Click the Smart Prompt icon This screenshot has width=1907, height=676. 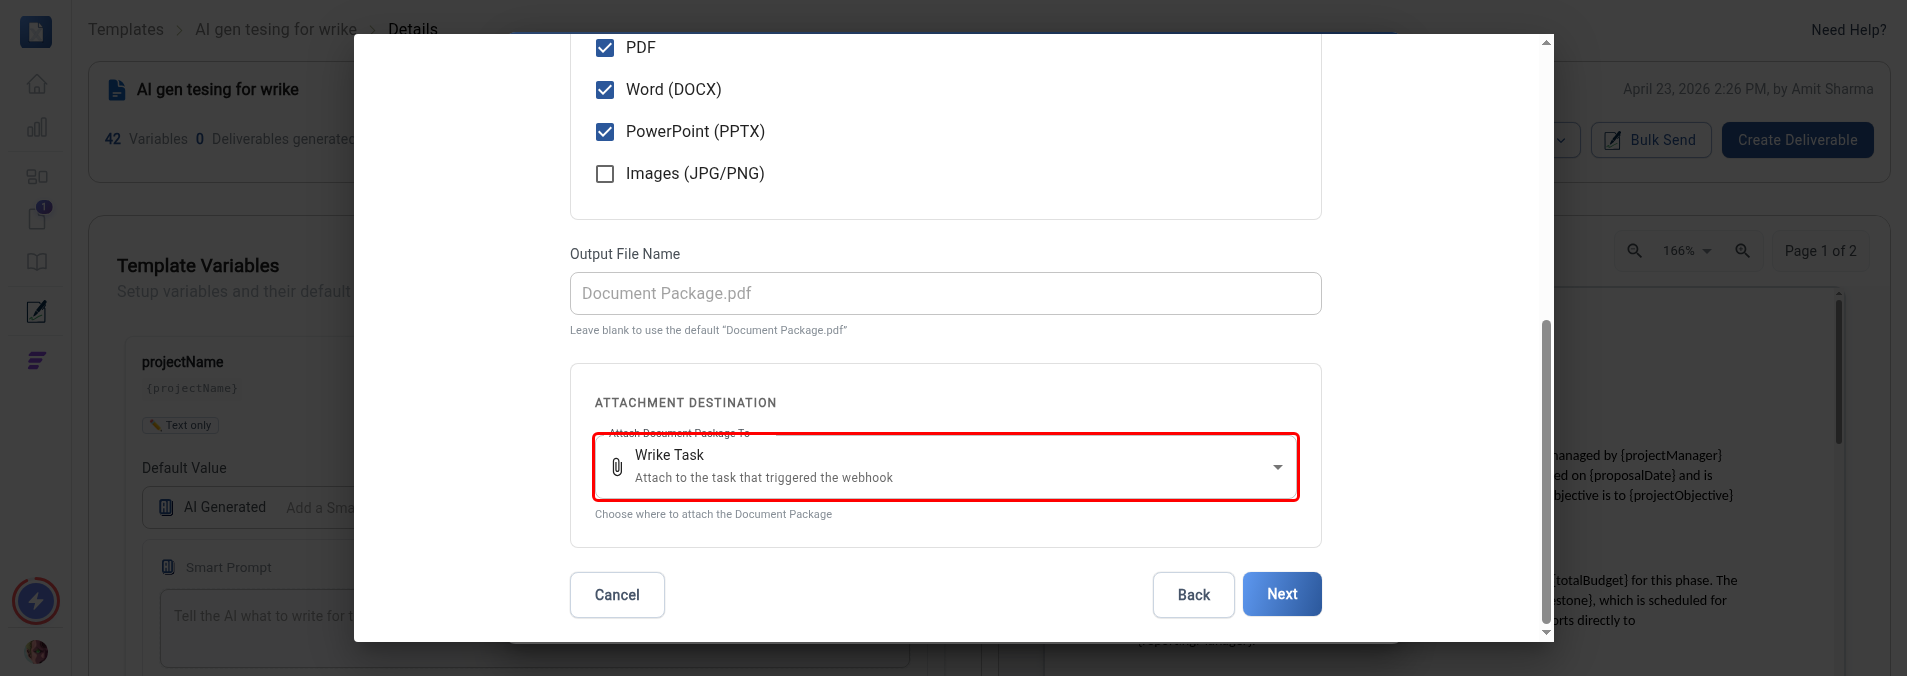[x=169, y=567]
